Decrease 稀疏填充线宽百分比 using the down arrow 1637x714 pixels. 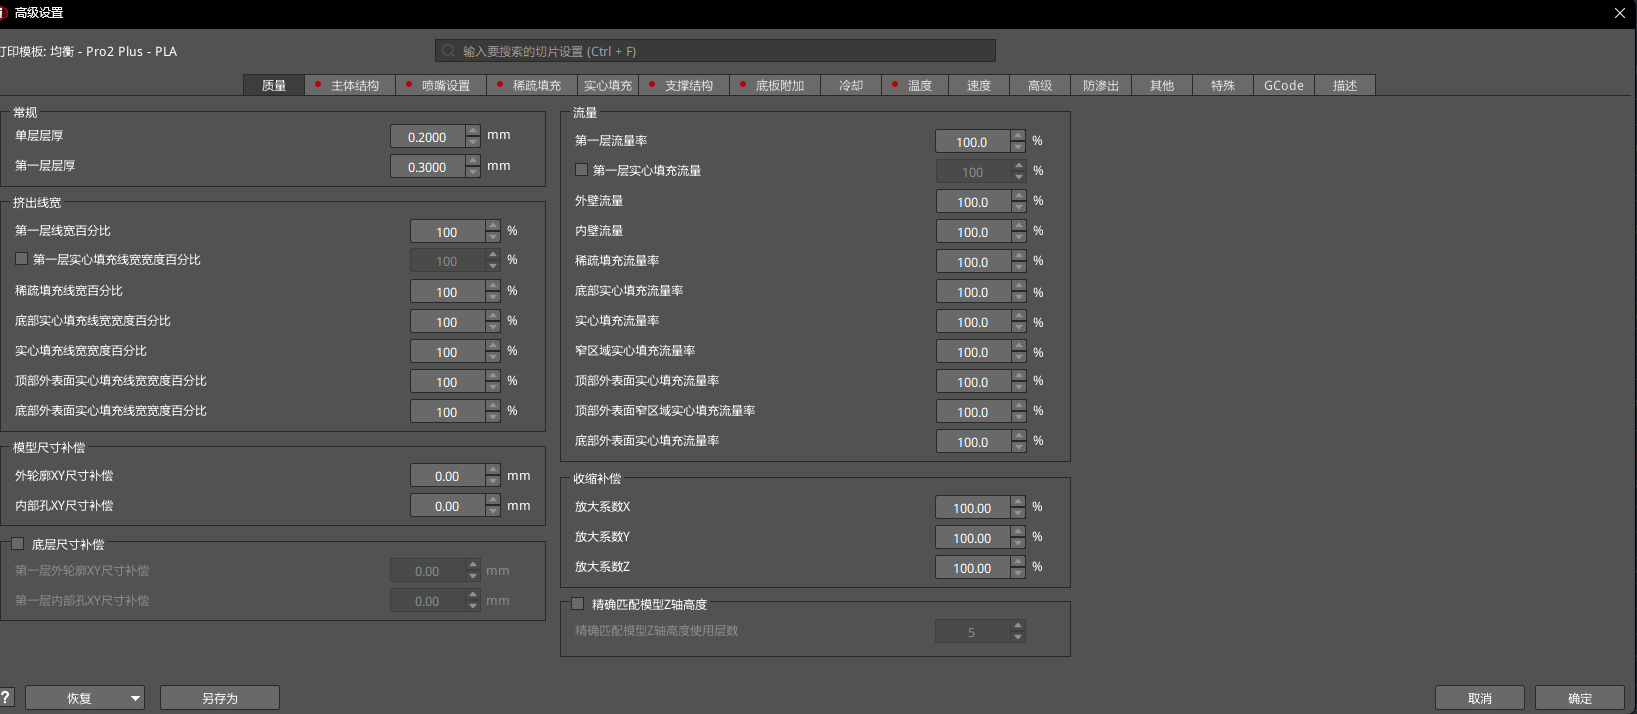[x=493, y=298]
